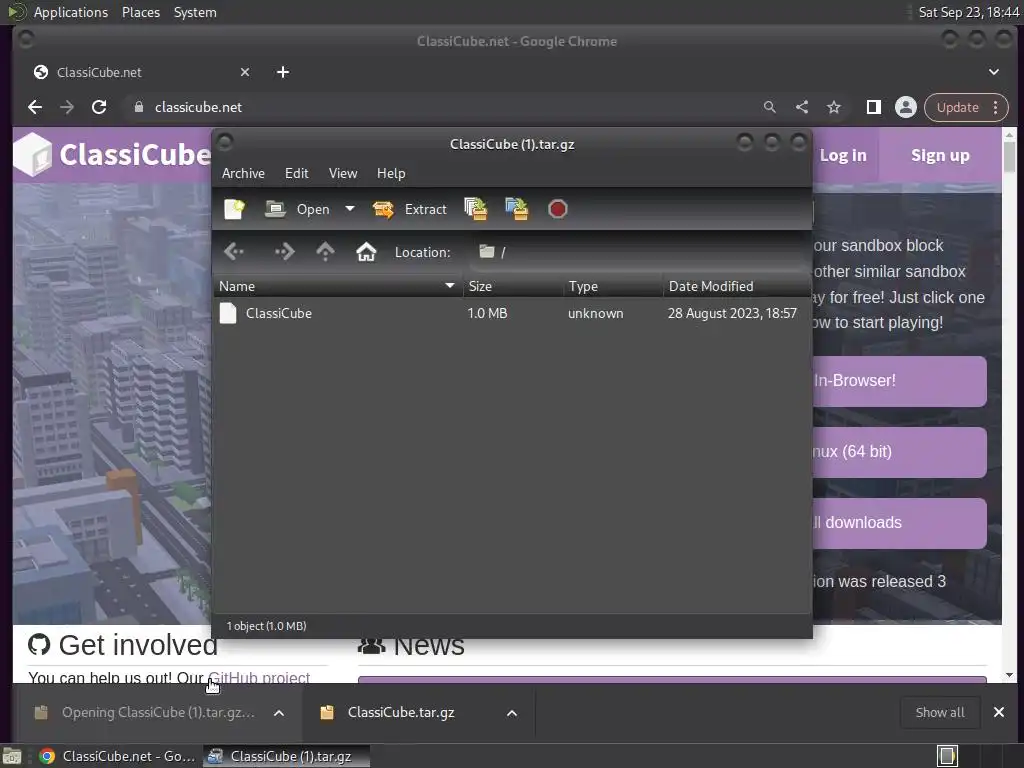The image size is (1024, 768).
Task: Click the padlock site info icon
Action: tap(138, 107)
